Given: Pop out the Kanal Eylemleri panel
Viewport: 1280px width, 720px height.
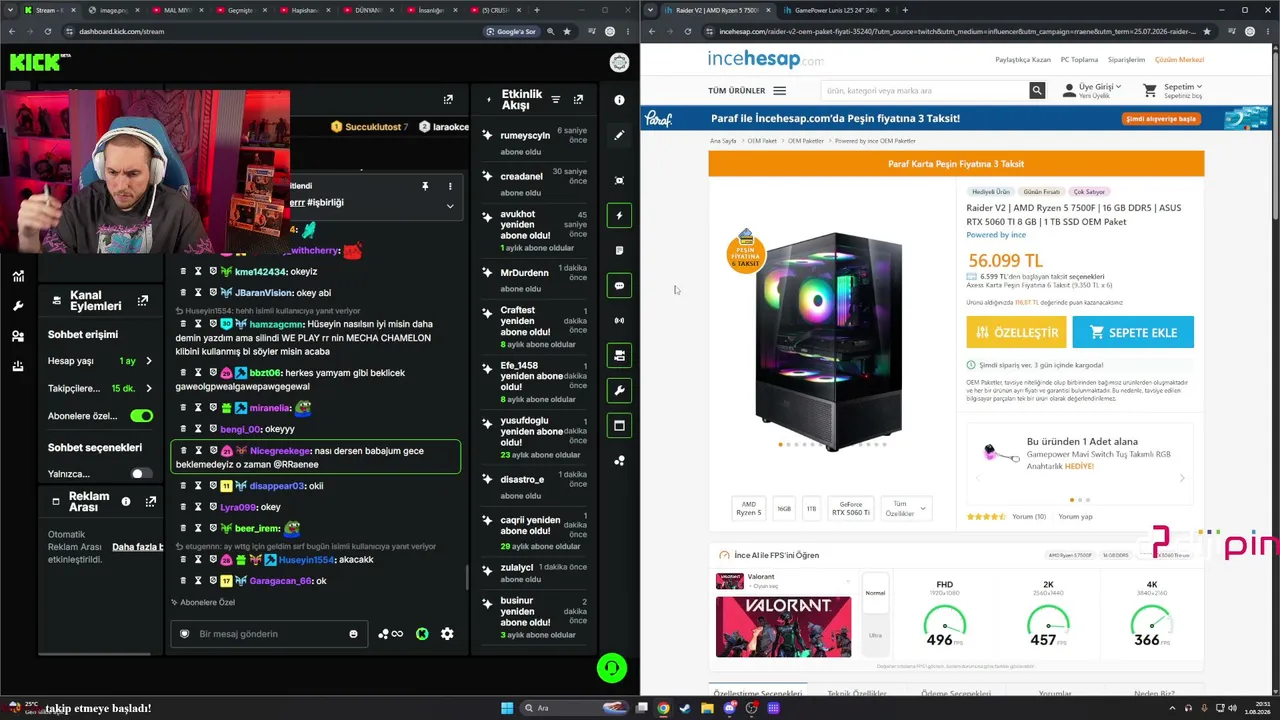Looking at the screenshot, I should tap(143, 301).
